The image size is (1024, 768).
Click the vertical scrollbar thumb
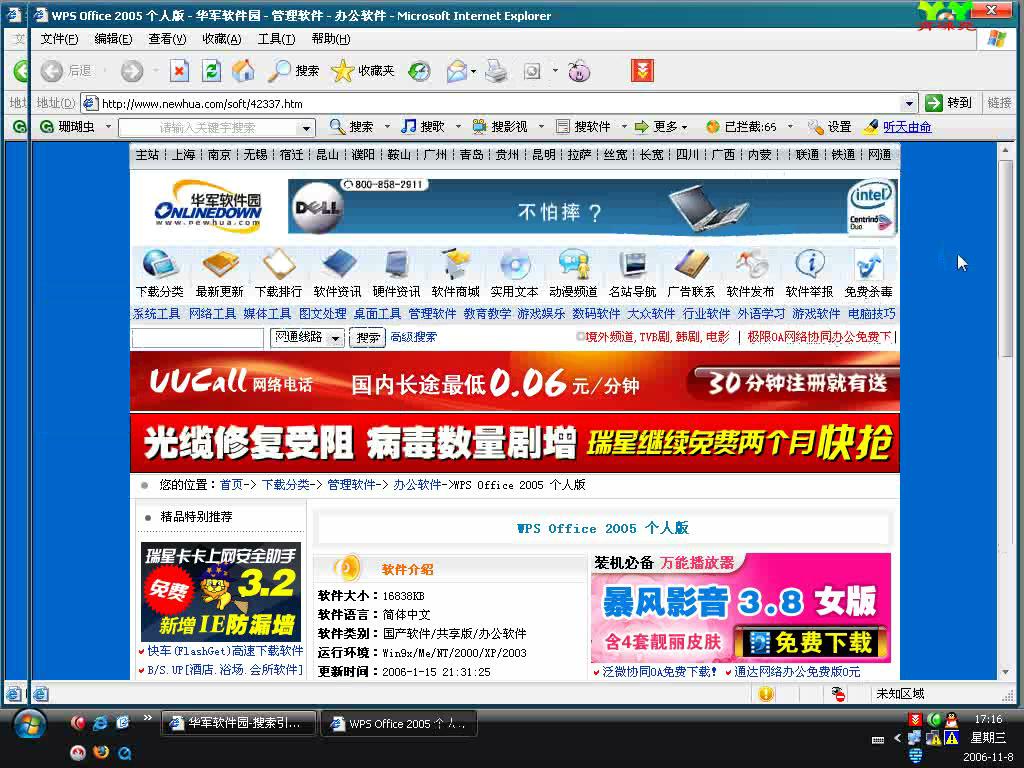pyautogui.click(x=1006, y=258)
